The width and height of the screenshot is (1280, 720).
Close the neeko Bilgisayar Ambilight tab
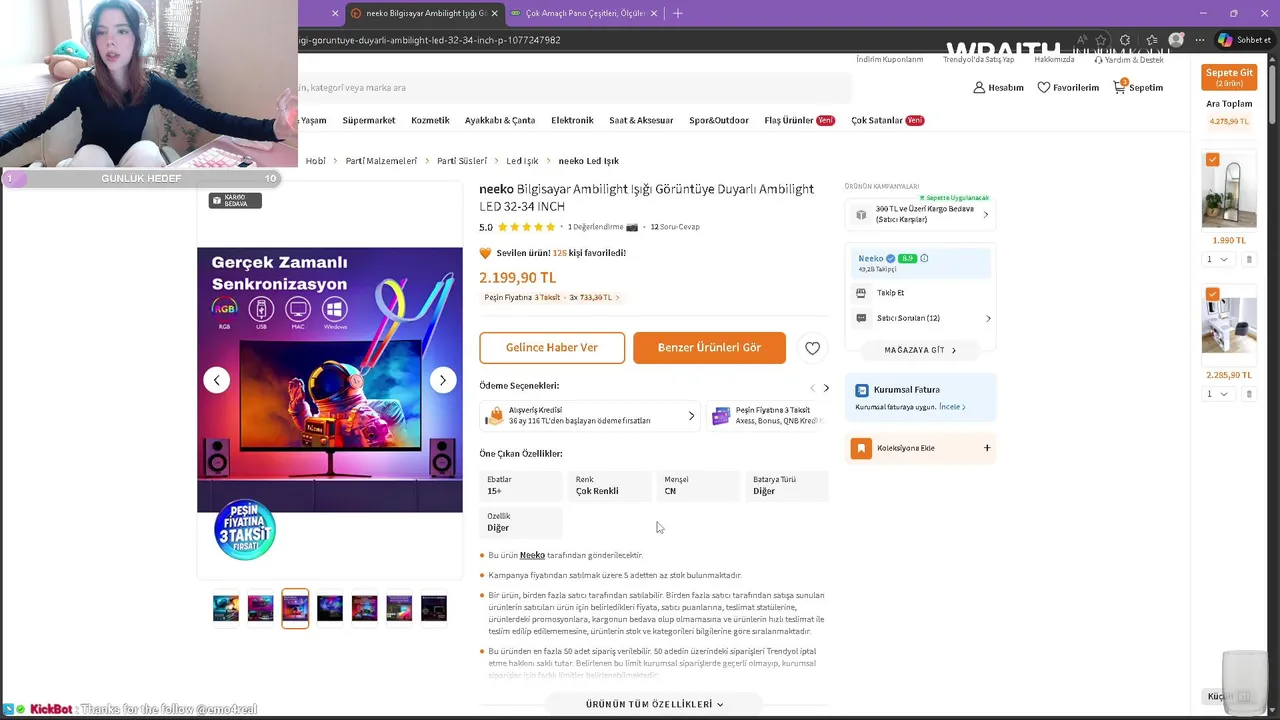tap(495, 13)
